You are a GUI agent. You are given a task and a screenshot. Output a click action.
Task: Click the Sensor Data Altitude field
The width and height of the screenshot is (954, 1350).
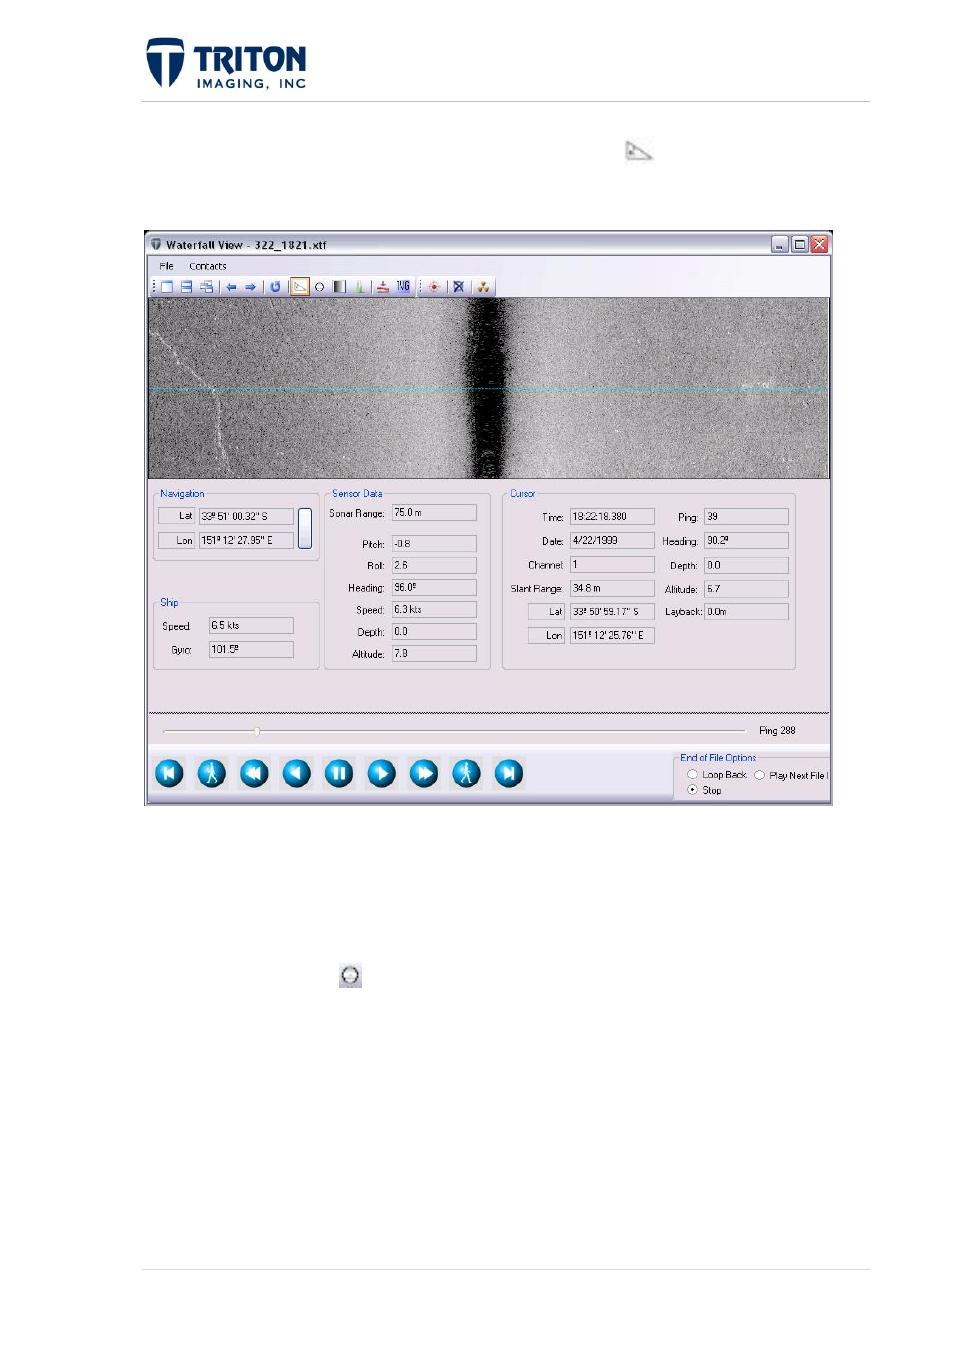(434, 653)
